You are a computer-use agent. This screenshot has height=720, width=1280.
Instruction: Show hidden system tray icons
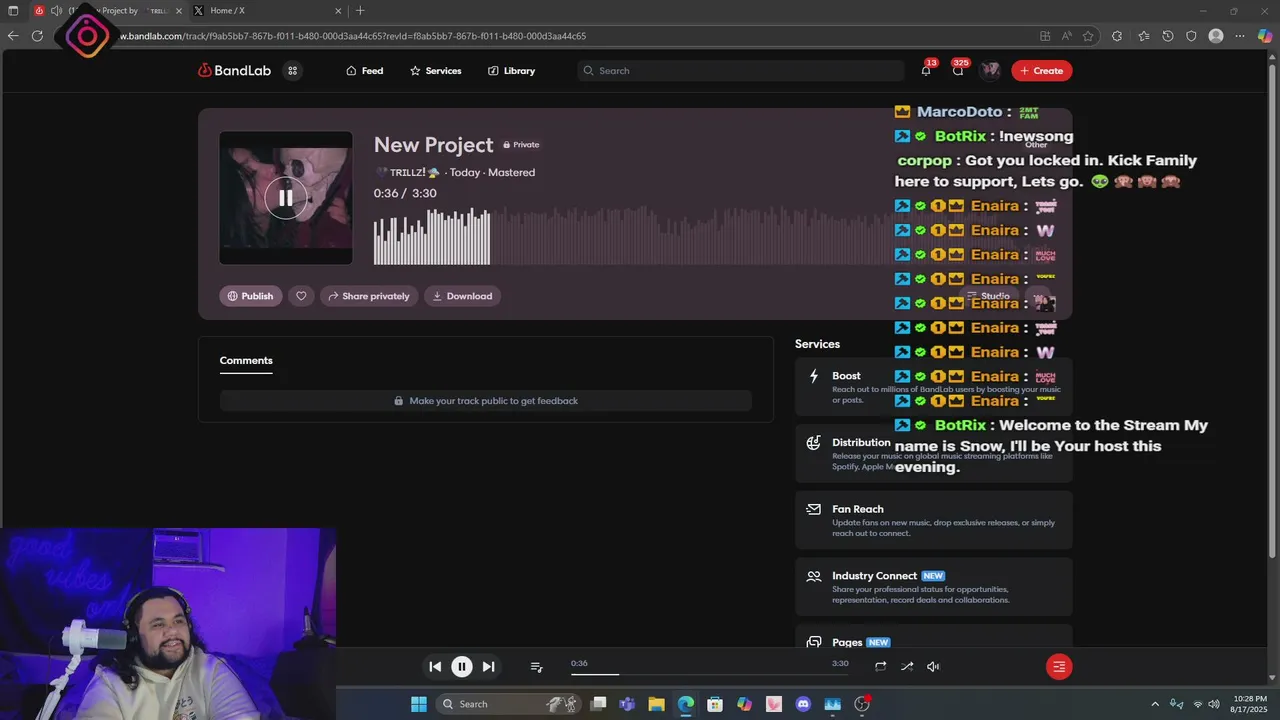[1155, 704]
